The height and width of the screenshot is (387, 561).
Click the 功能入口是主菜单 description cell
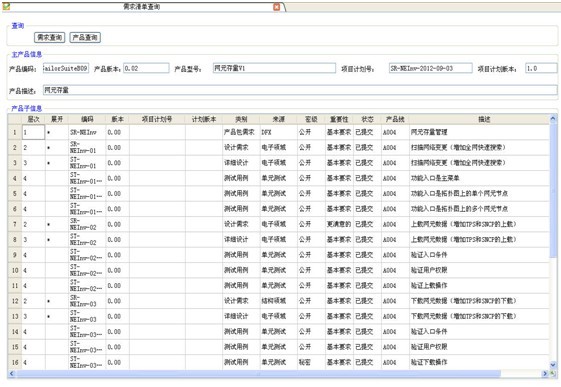click(x=479, y=178)
